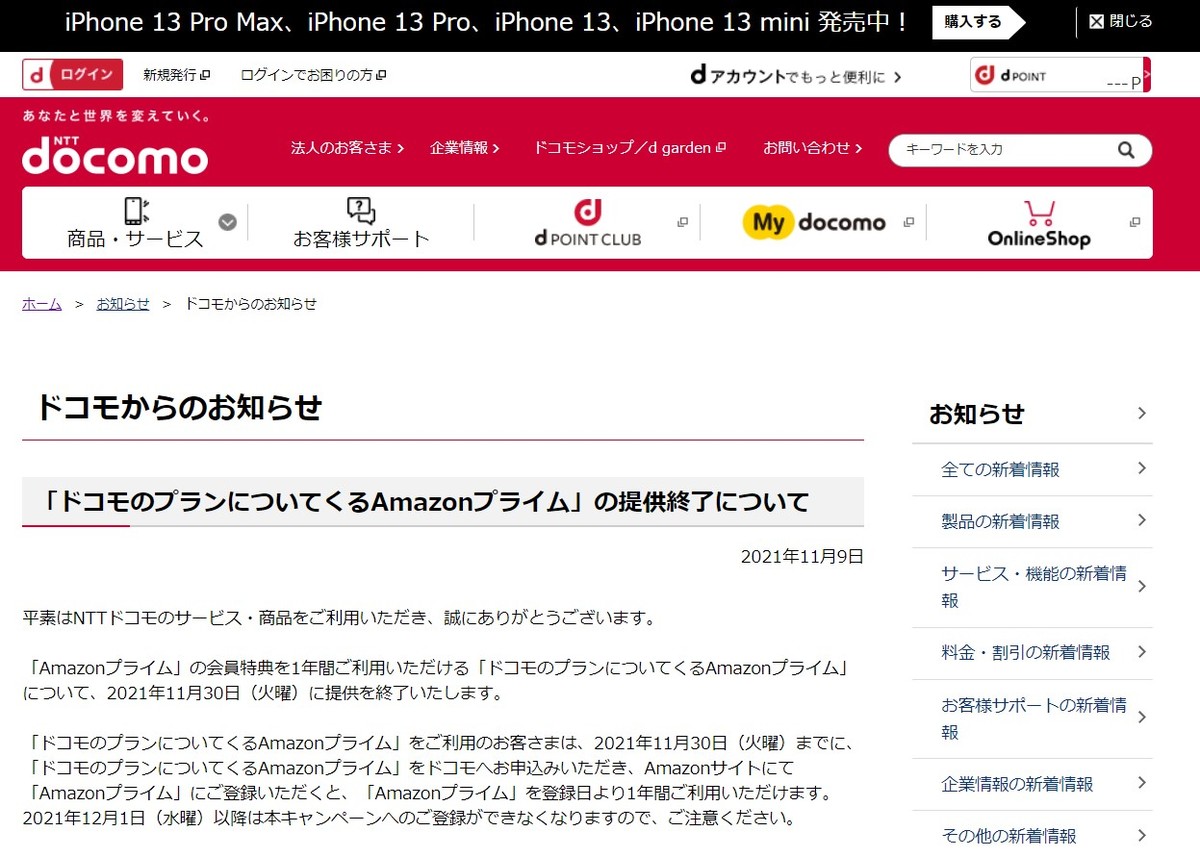Viewport: 1200px width, 857px height.
Task: Close the iPhone 13 banner with 閉じる
Action: tap(1120, 21)
